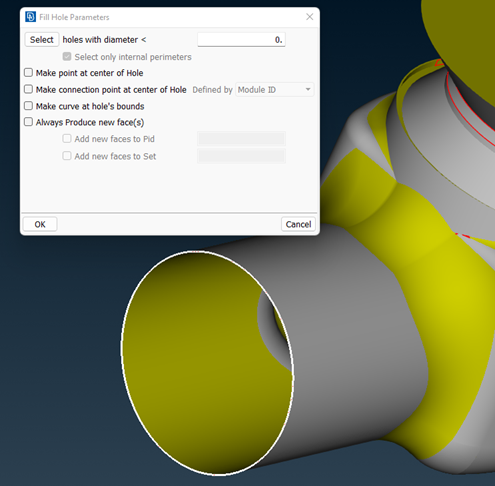Close the Fill Hole Parameters dialog
Viewport: 495px width, 486px height.
tap(309, 17)
